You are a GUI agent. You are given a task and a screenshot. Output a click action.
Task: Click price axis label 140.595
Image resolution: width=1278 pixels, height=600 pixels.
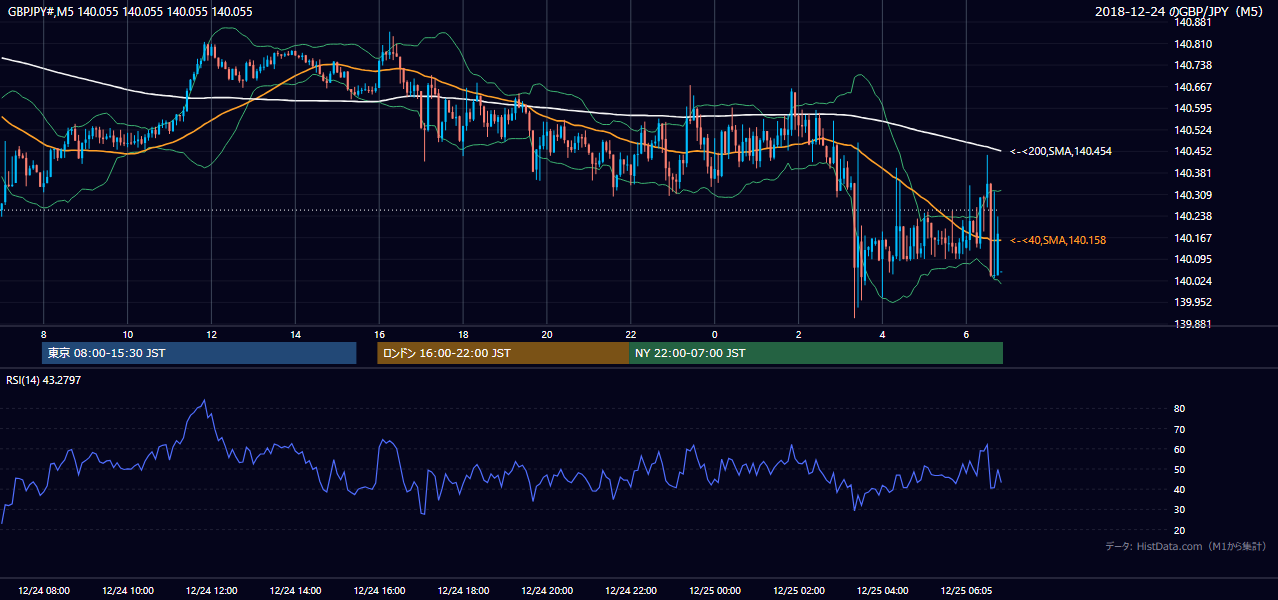[x=1193, y=108]
